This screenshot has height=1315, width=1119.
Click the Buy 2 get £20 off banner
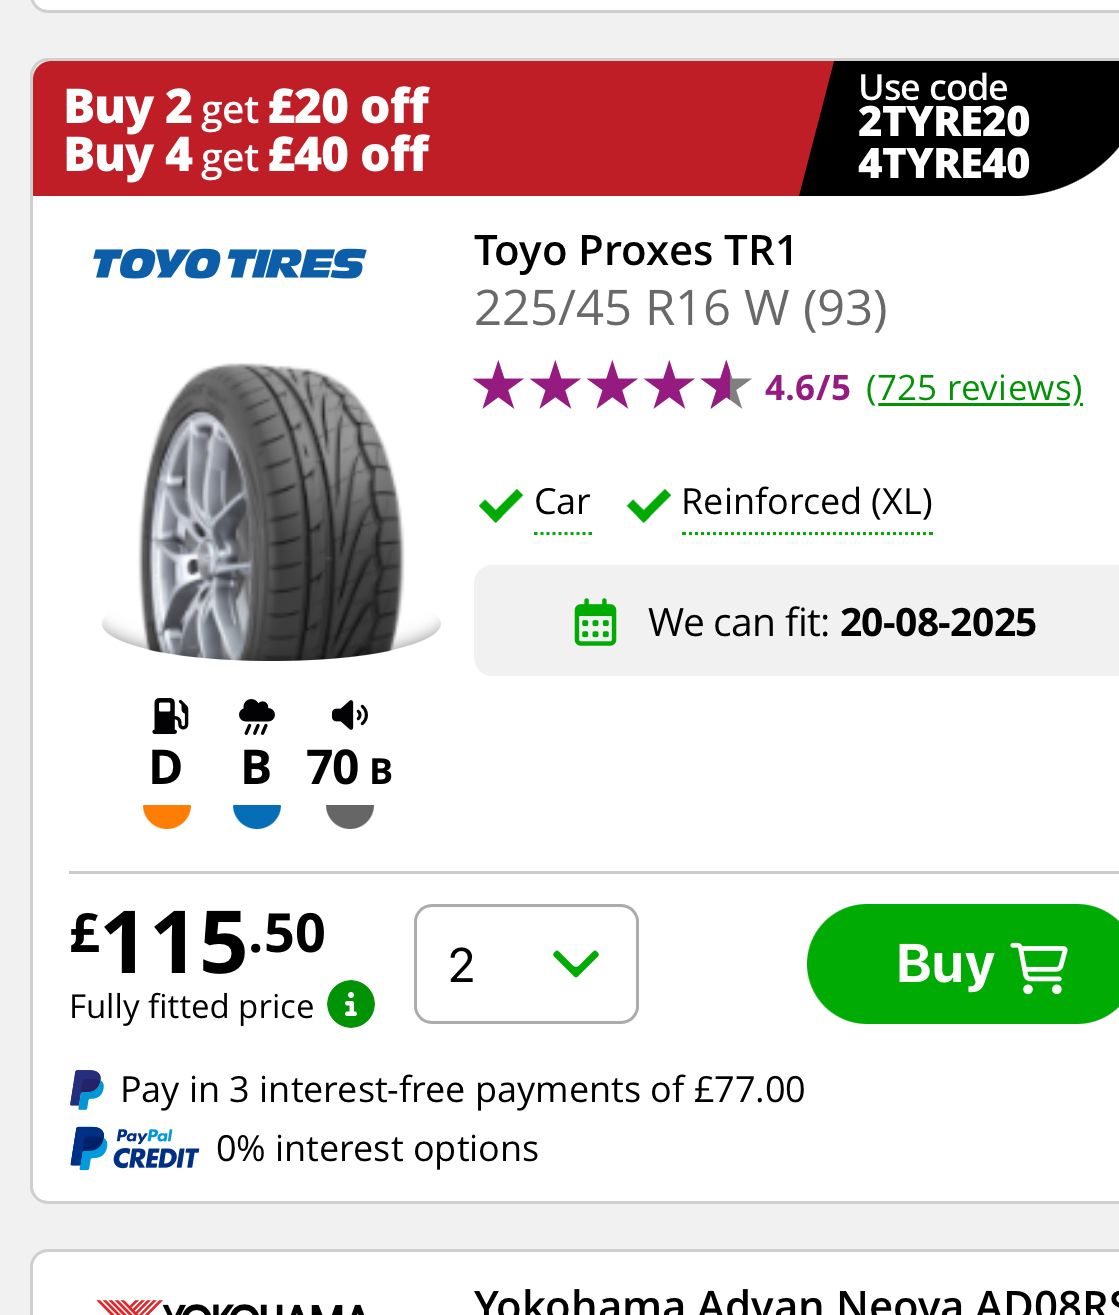(x=247, y=131)
